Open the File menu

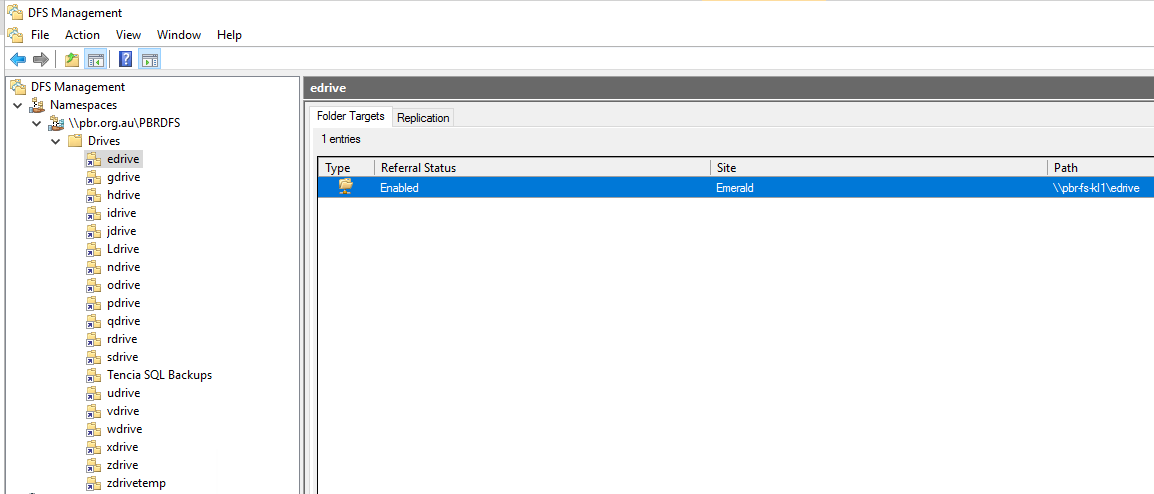(40, 35)
